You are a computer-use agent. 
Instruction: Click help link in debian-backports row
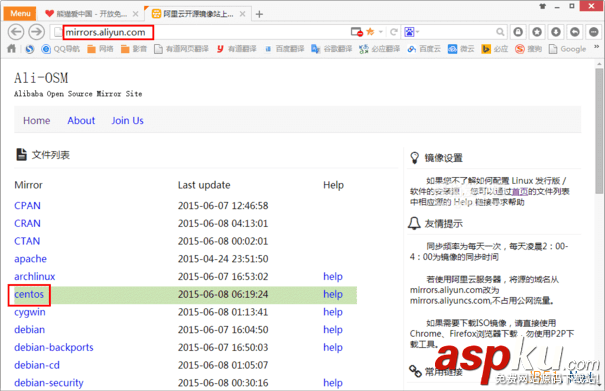tap(333, 347)
